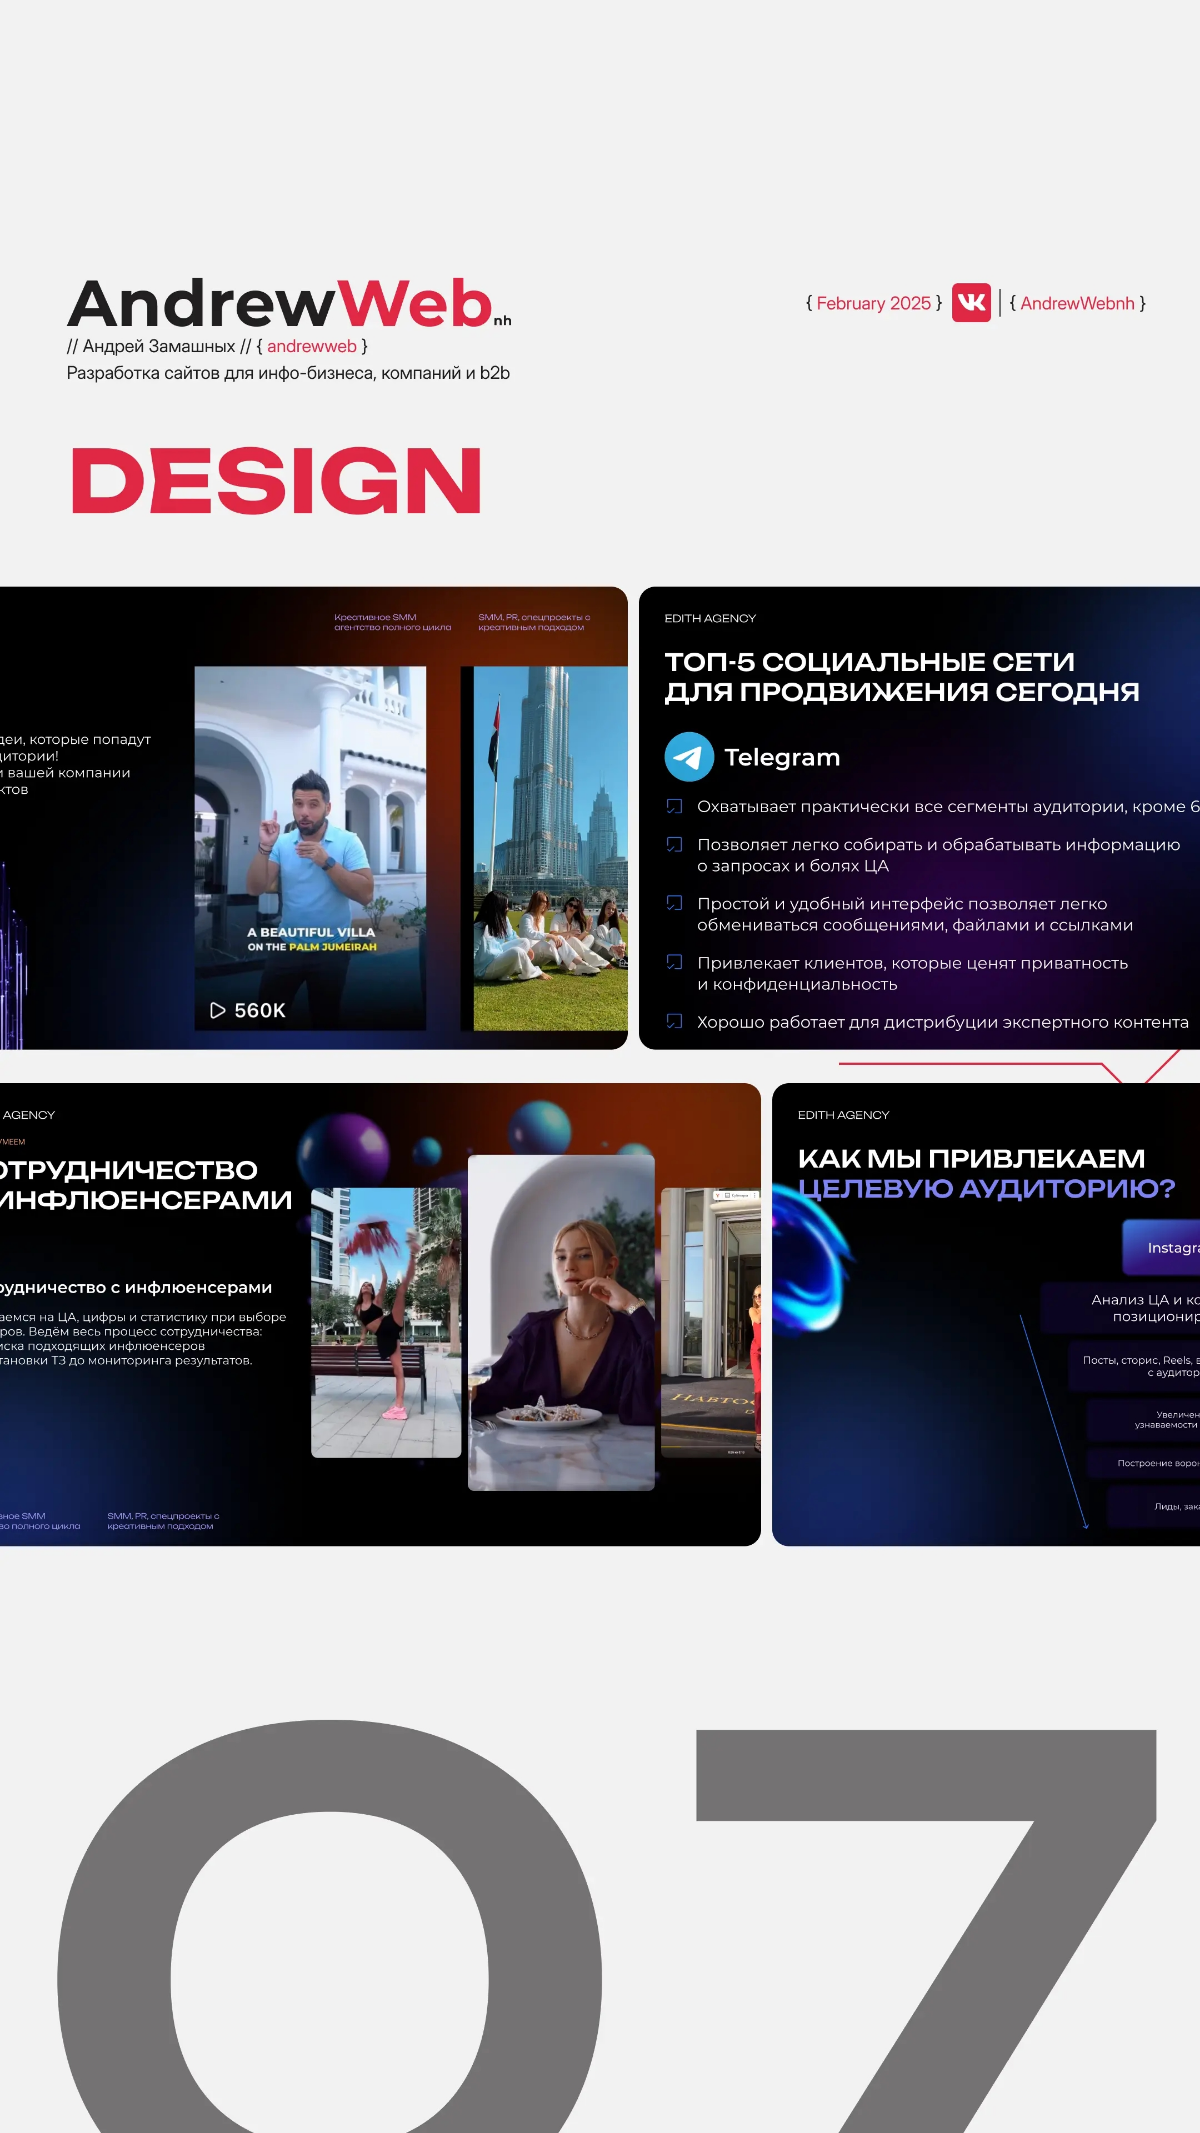This screenshot has width=1200, height=2133.
Task: Open the AndrewWebnh profile link
Action: (x=1077, y=303)
